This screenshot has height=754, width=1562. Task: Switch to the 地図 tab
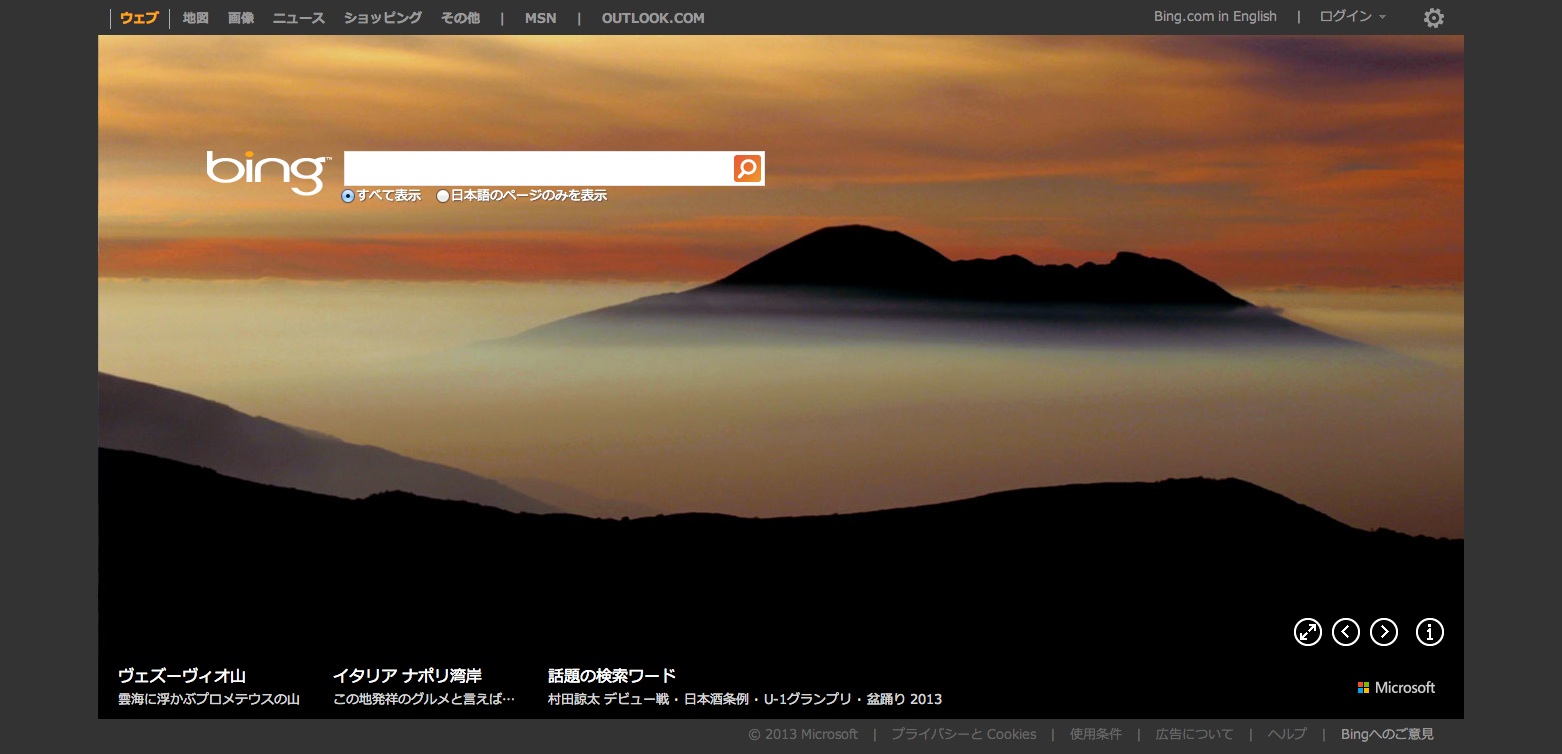(x=195, y=18)
